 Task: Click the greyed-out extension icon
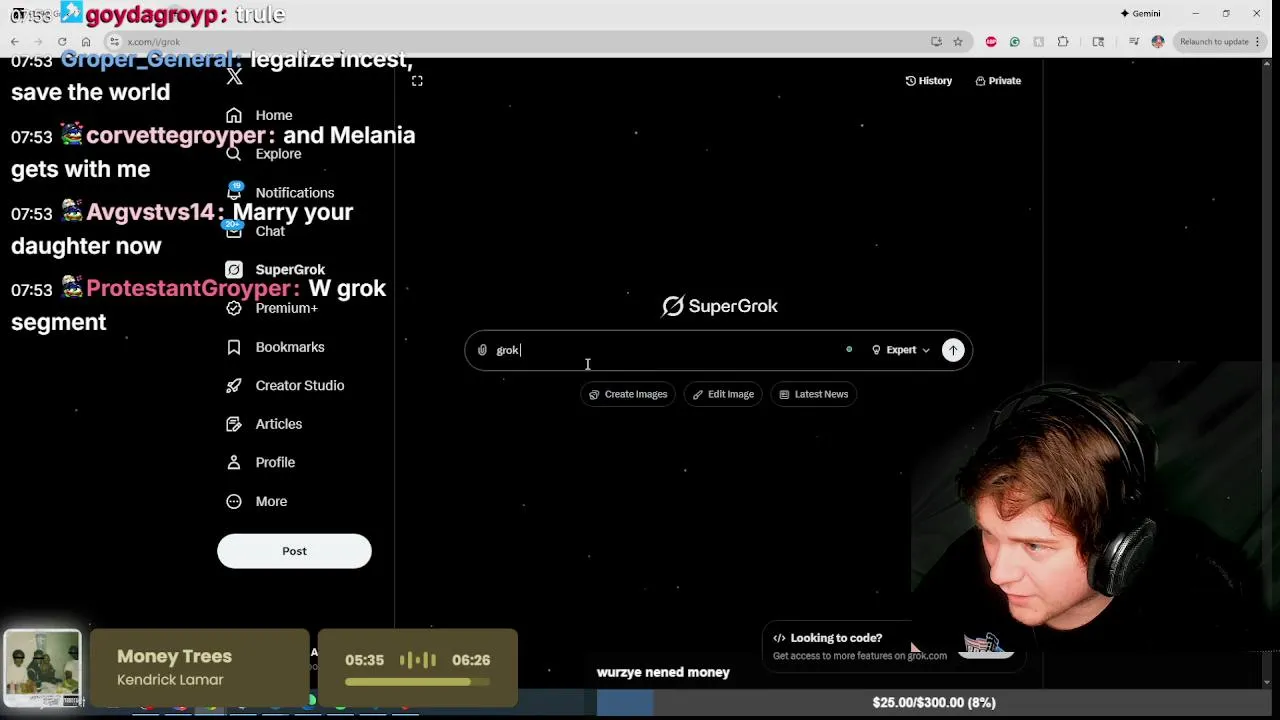(1039, 42)
